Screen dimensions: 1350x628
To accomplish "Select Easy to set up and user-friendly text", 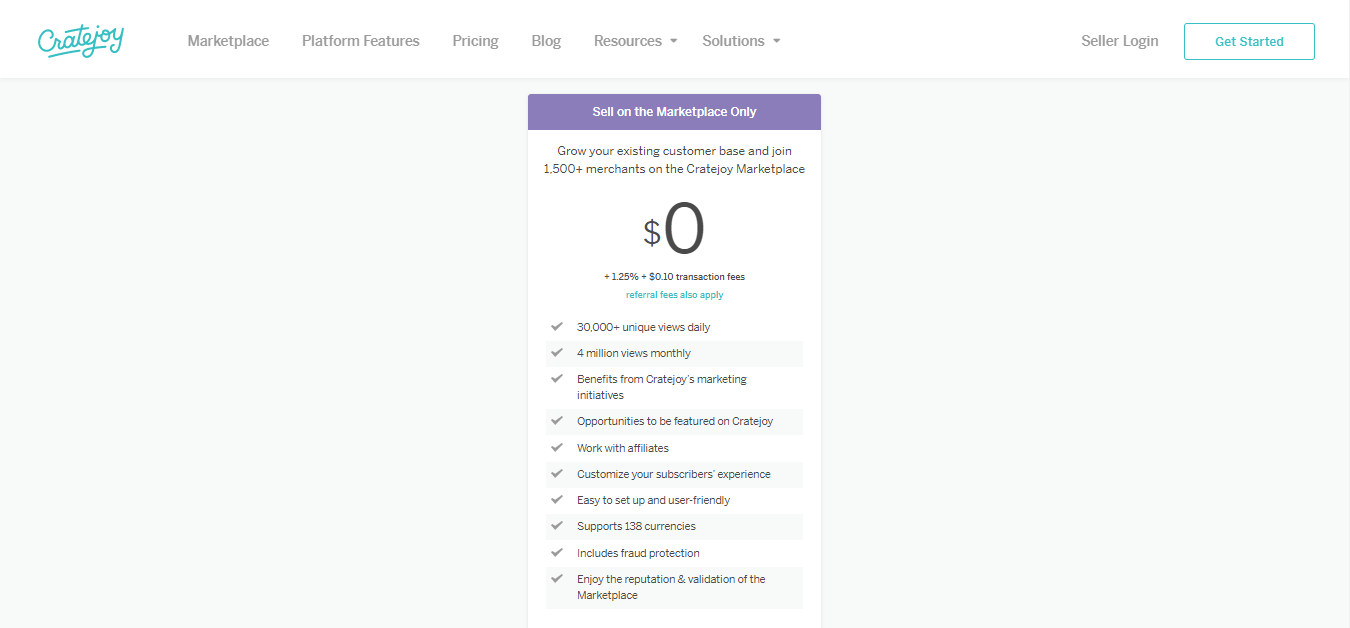I will (x=653, y=500).
